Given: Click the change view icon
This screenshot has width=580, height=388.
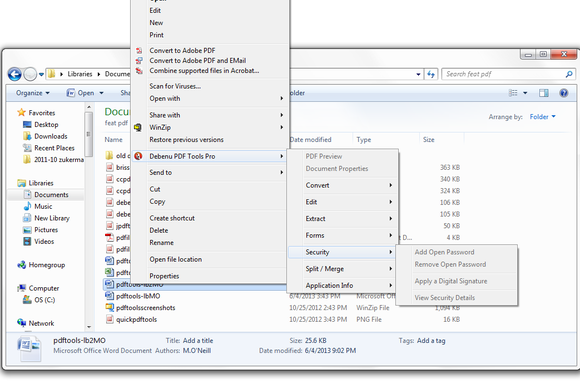Looking at the screenshot, I should click(513, 93).
